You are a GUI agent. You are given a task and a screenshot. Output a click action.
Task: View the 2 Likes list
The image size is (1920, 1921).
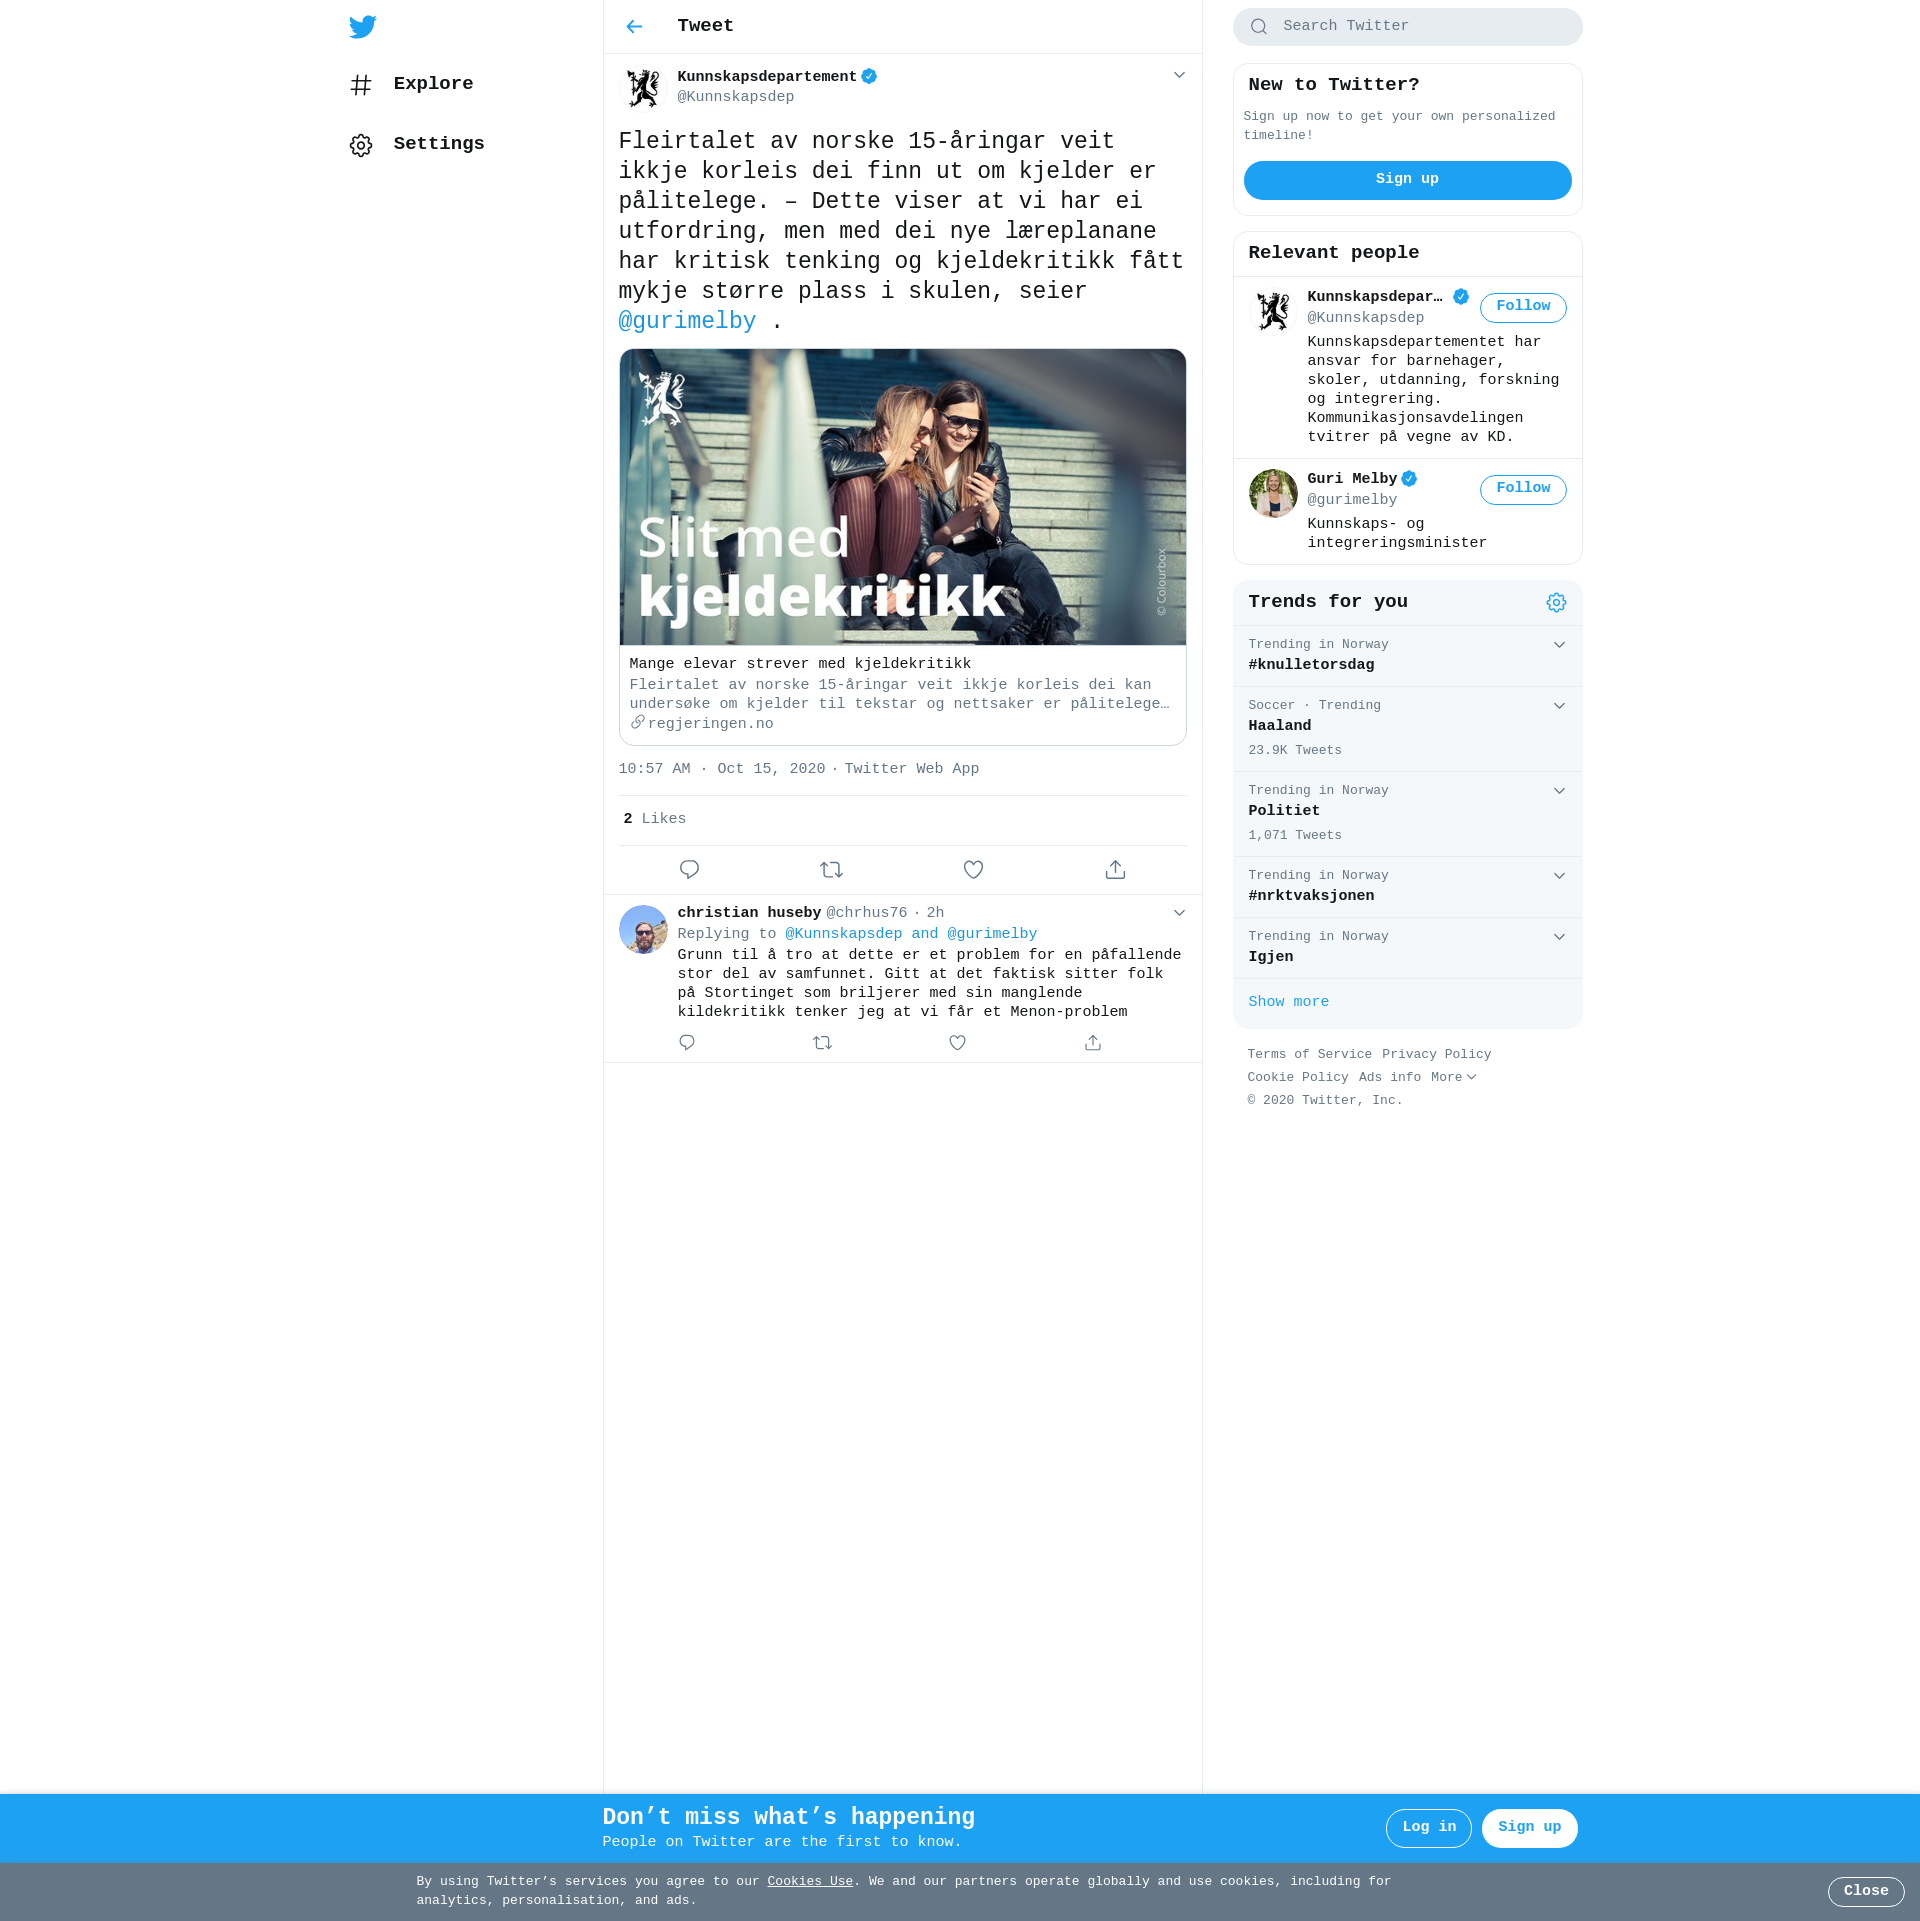(x=655, y=819)
